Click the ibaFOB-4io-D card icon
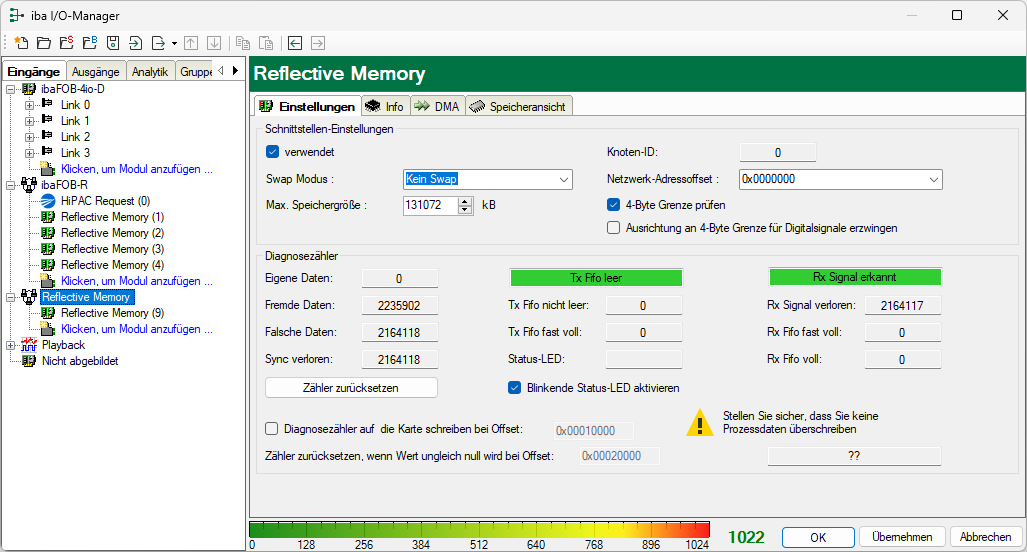Screen dimensions: 1027x552 pos(29,89)
